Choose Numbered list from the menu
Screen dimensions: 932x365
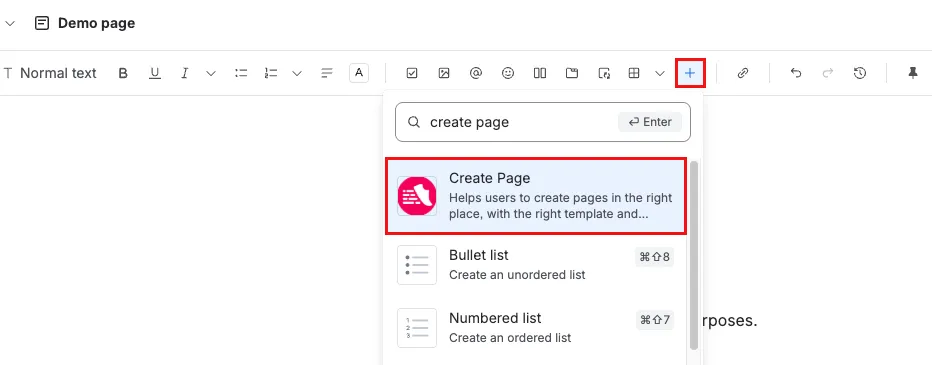pyautogui.click(x=536, y=328)
